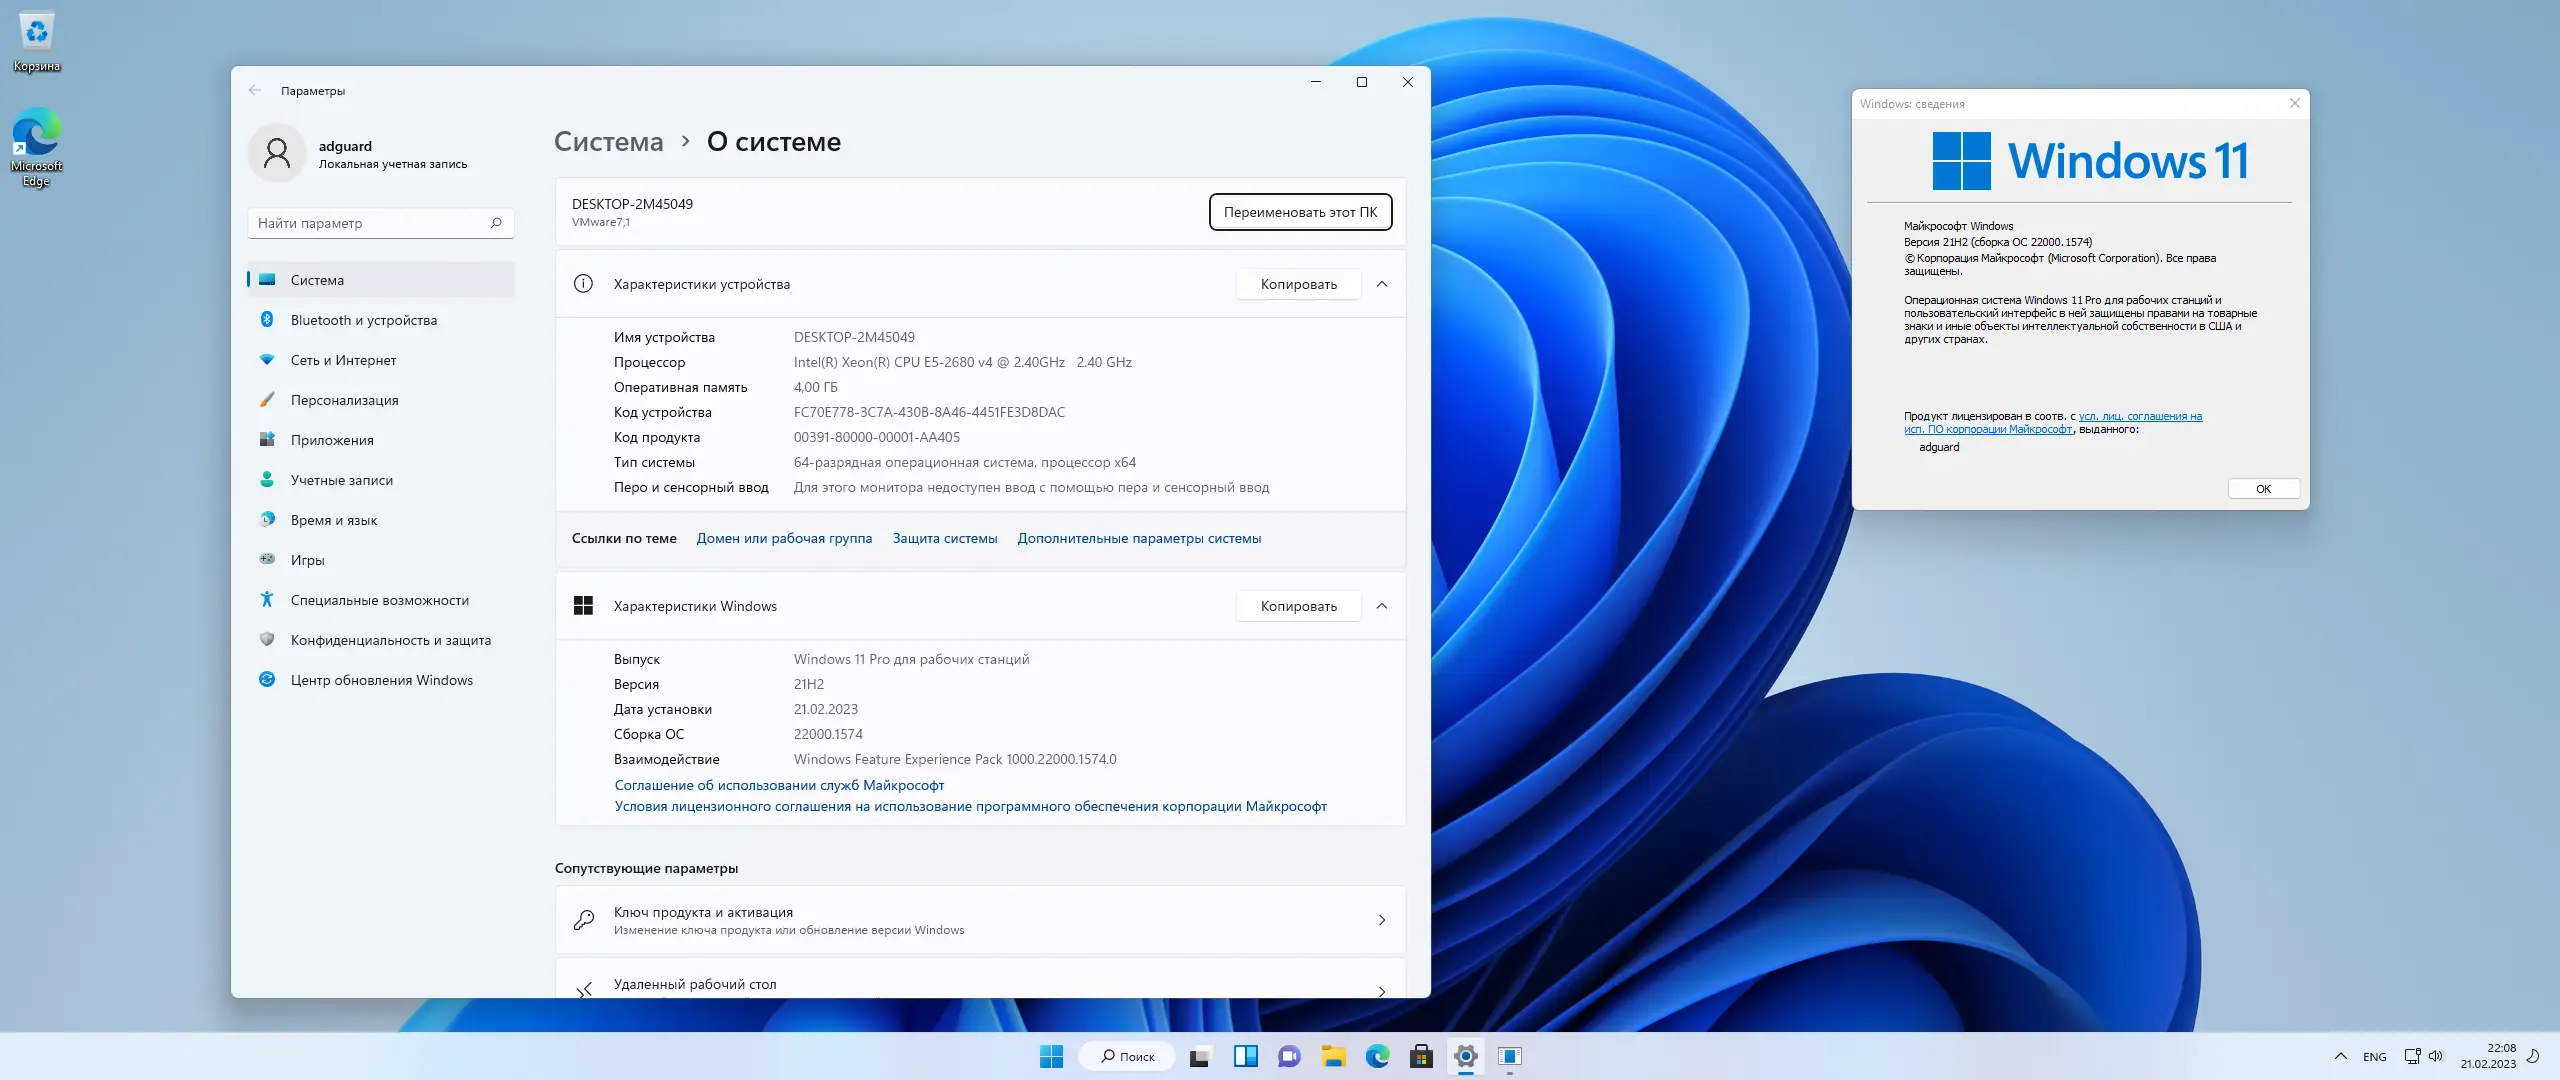The height and width of the screenshot is (1080, 2560).
Task: Click the Найти параметр search field
Action: [x=380, y=222]
